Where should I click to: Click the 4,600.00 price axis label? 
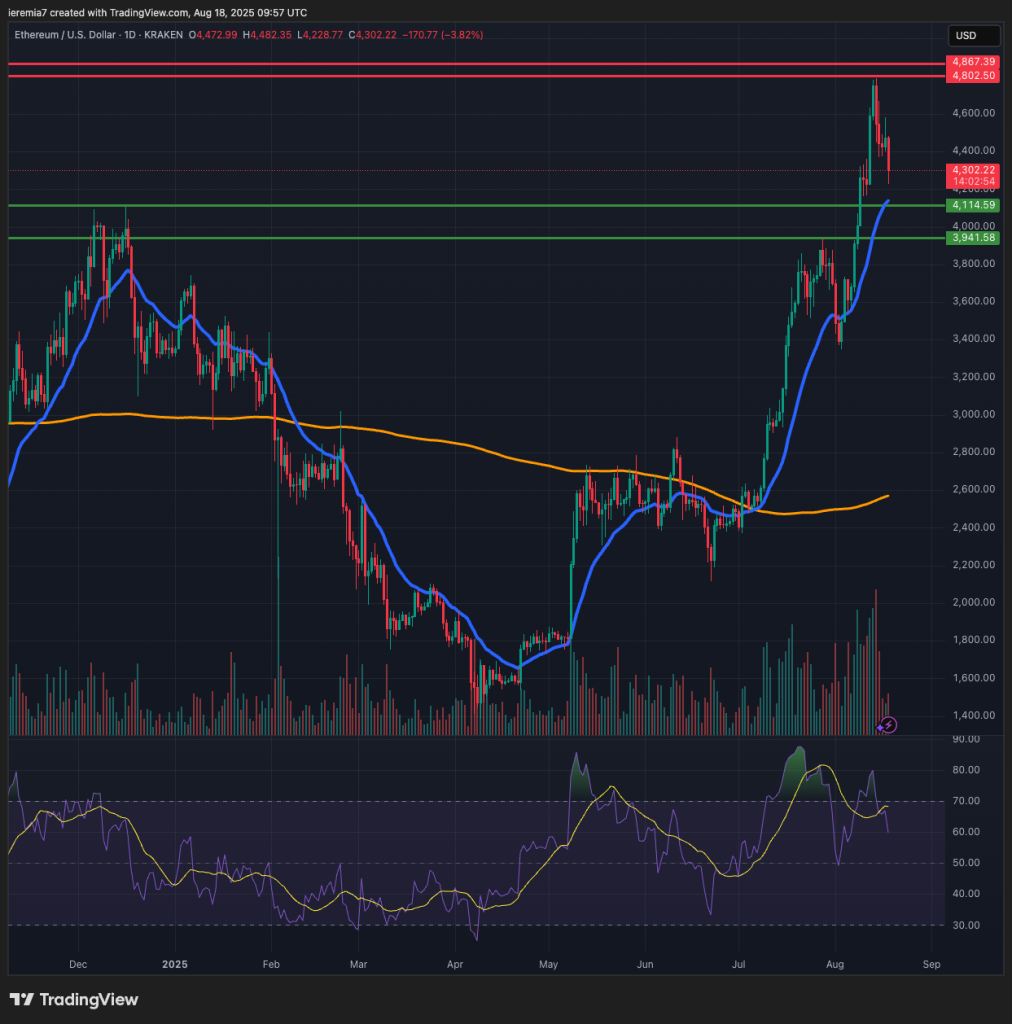pyautogui.click(x=973, y=113)
